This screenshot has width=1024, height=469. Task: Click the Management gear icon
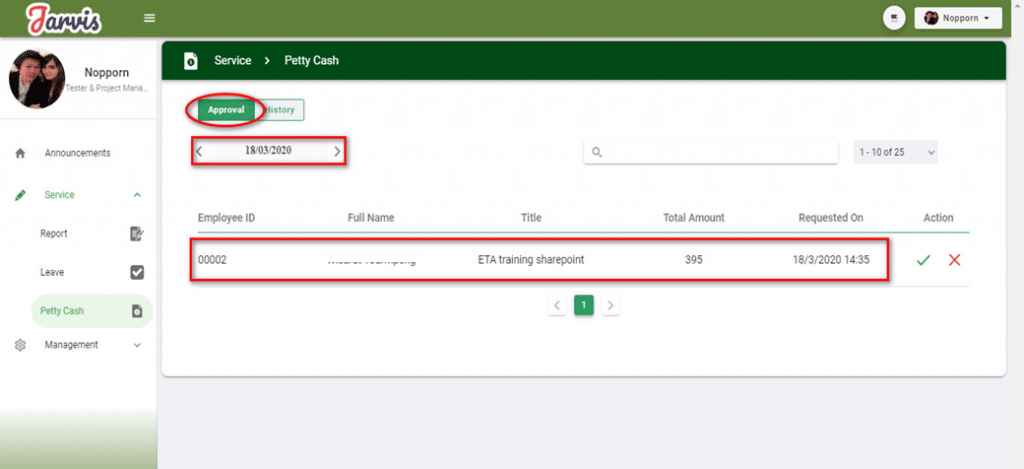click(20, 345)
